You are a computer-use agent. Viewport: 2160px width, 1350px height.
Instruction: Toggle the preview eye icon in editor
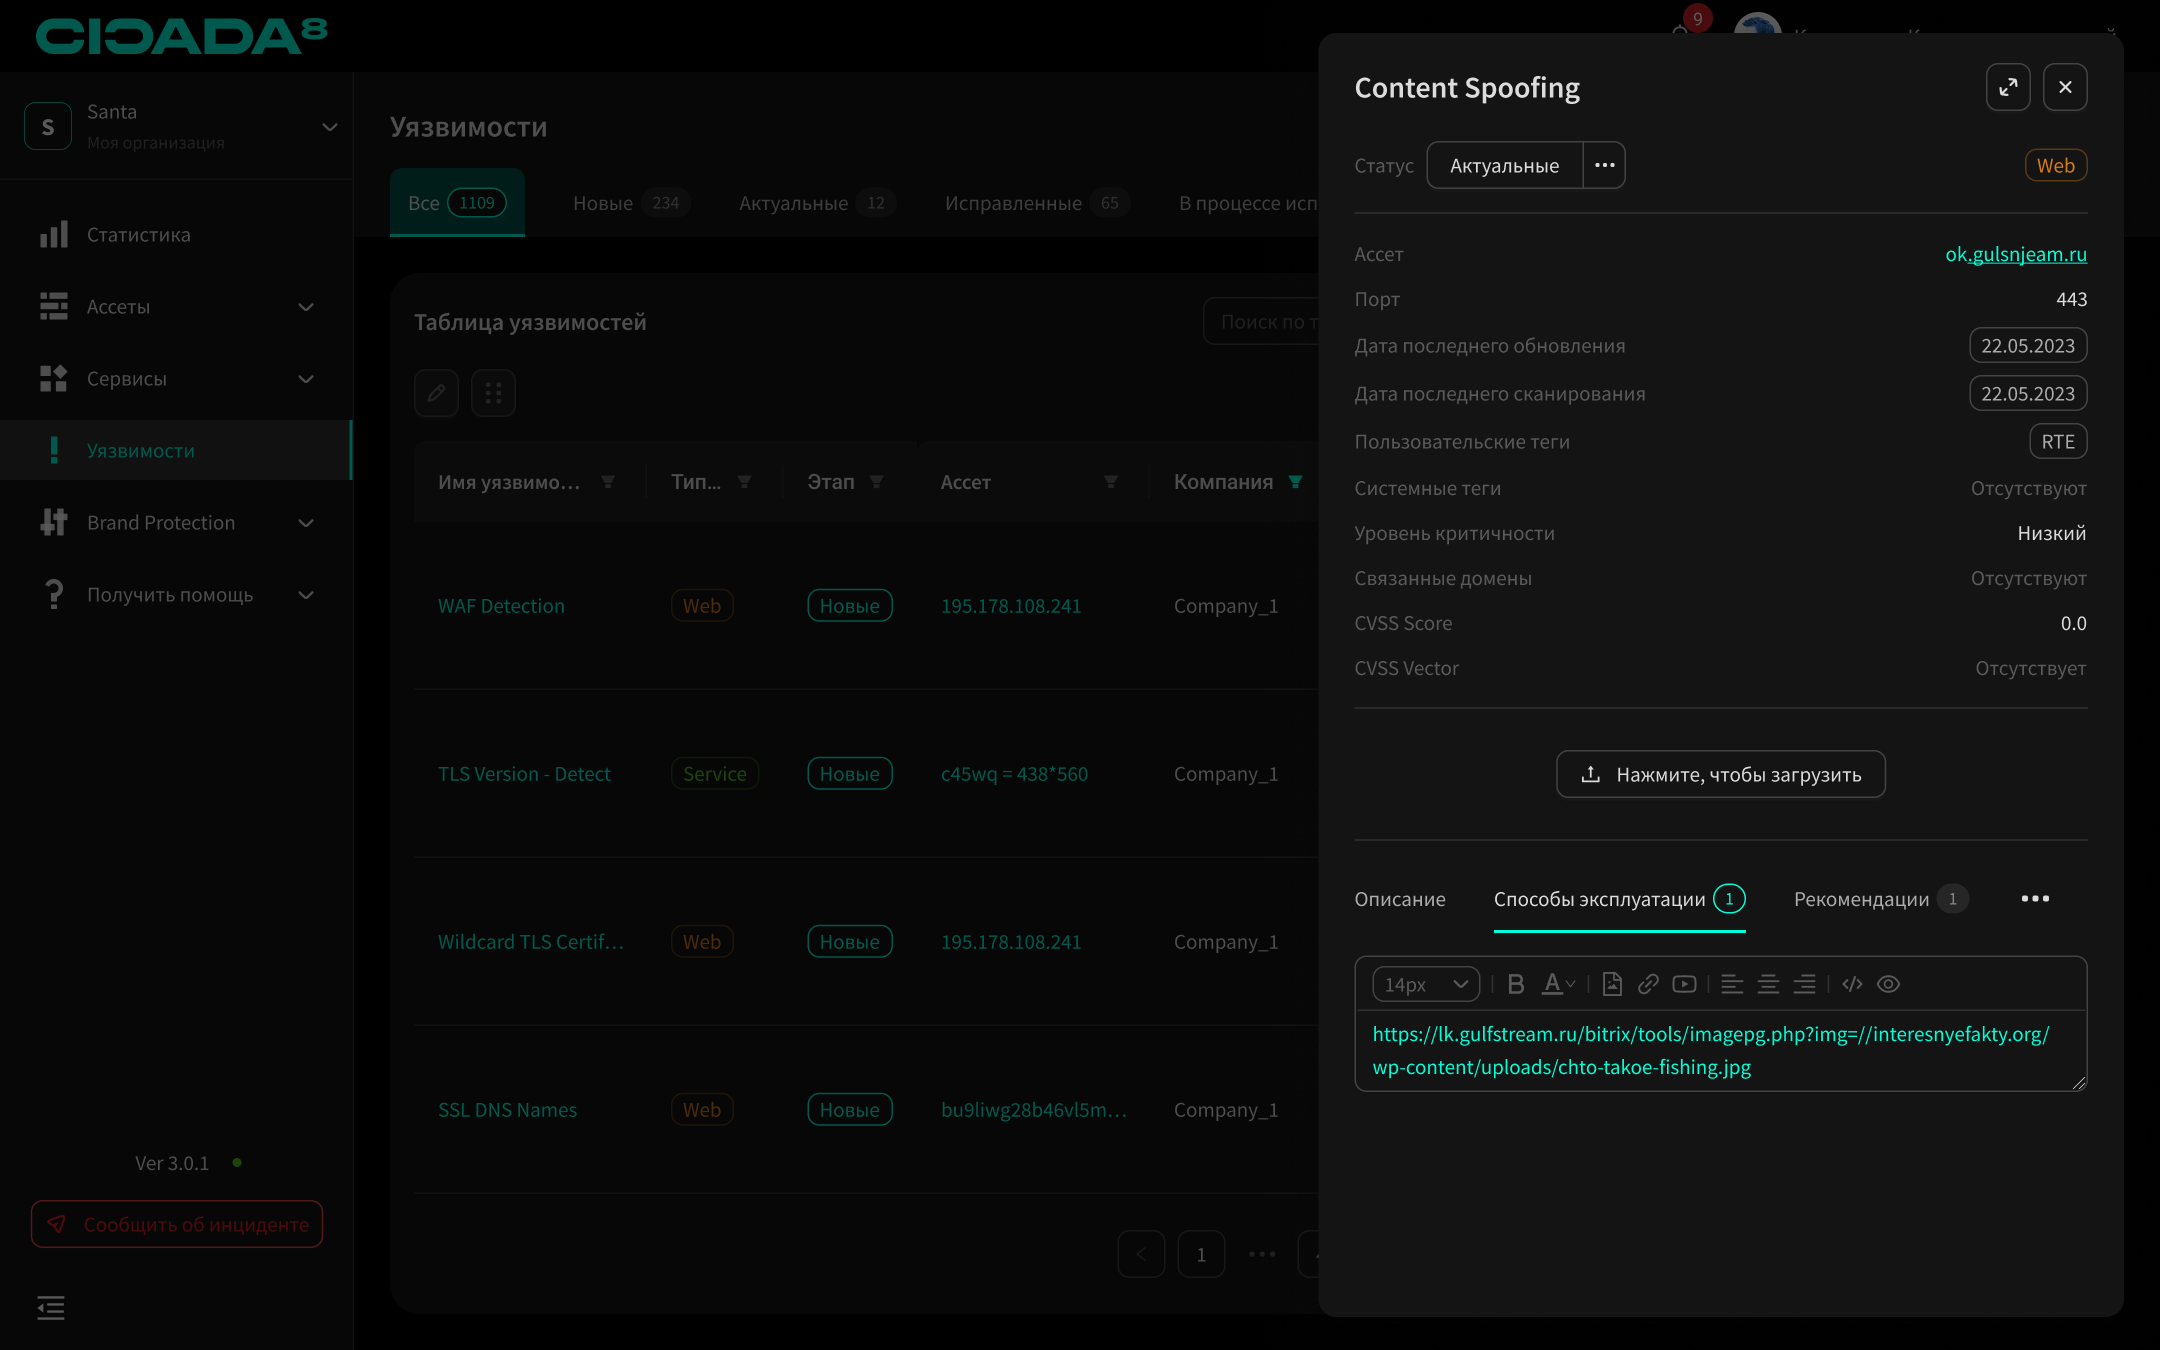1888,984
